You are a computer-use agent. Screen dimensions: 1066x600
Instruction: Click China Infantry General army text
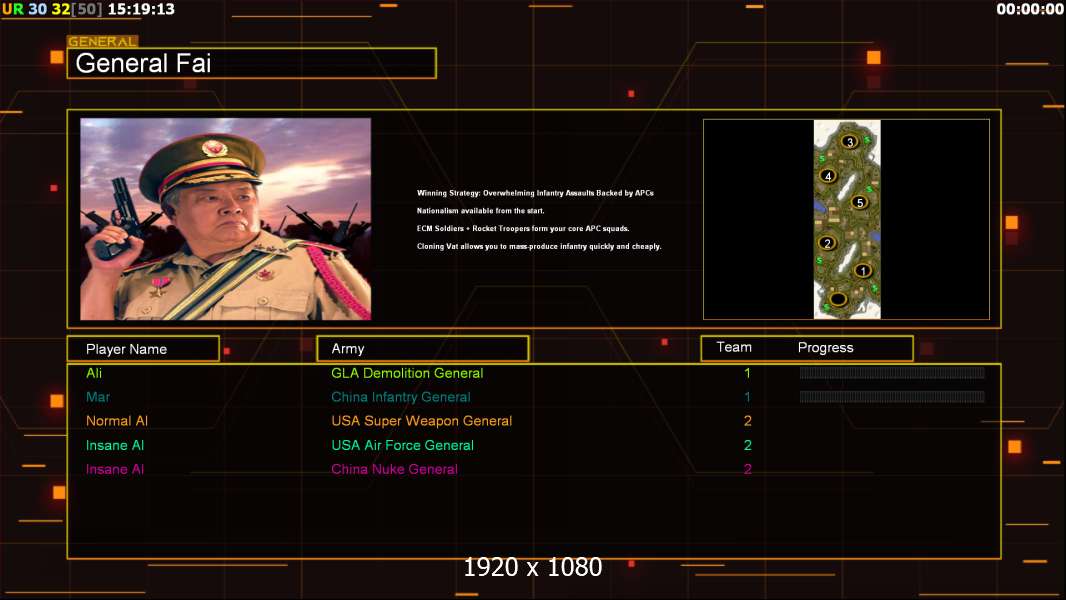(x=401, y=397)
